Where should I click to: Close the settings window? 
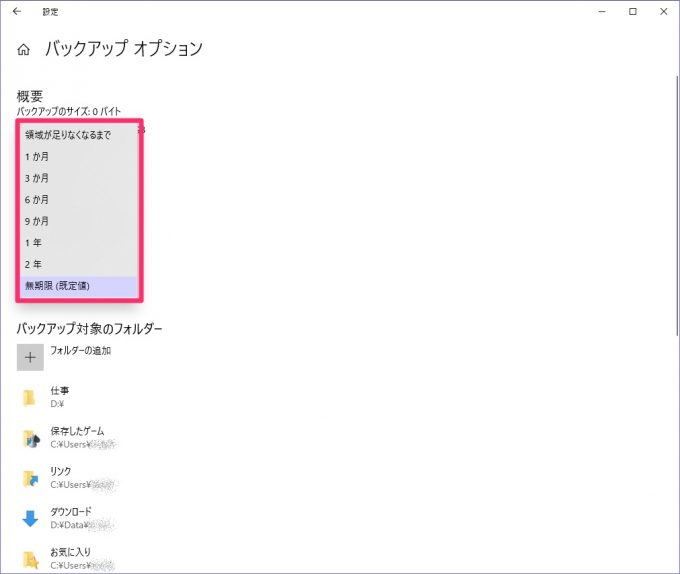tap(664, 12)
